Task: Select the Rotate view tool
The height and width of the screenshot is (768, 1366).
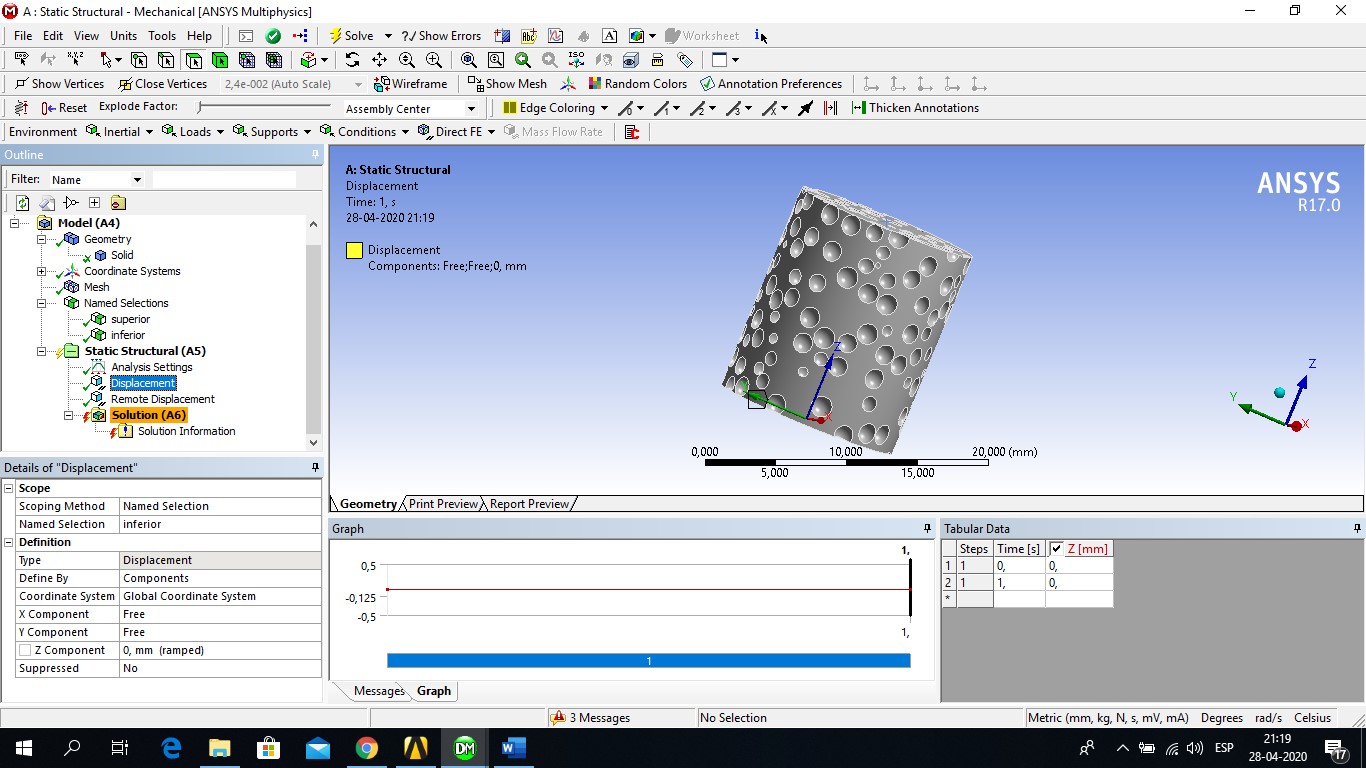Action: coord(352,60)
